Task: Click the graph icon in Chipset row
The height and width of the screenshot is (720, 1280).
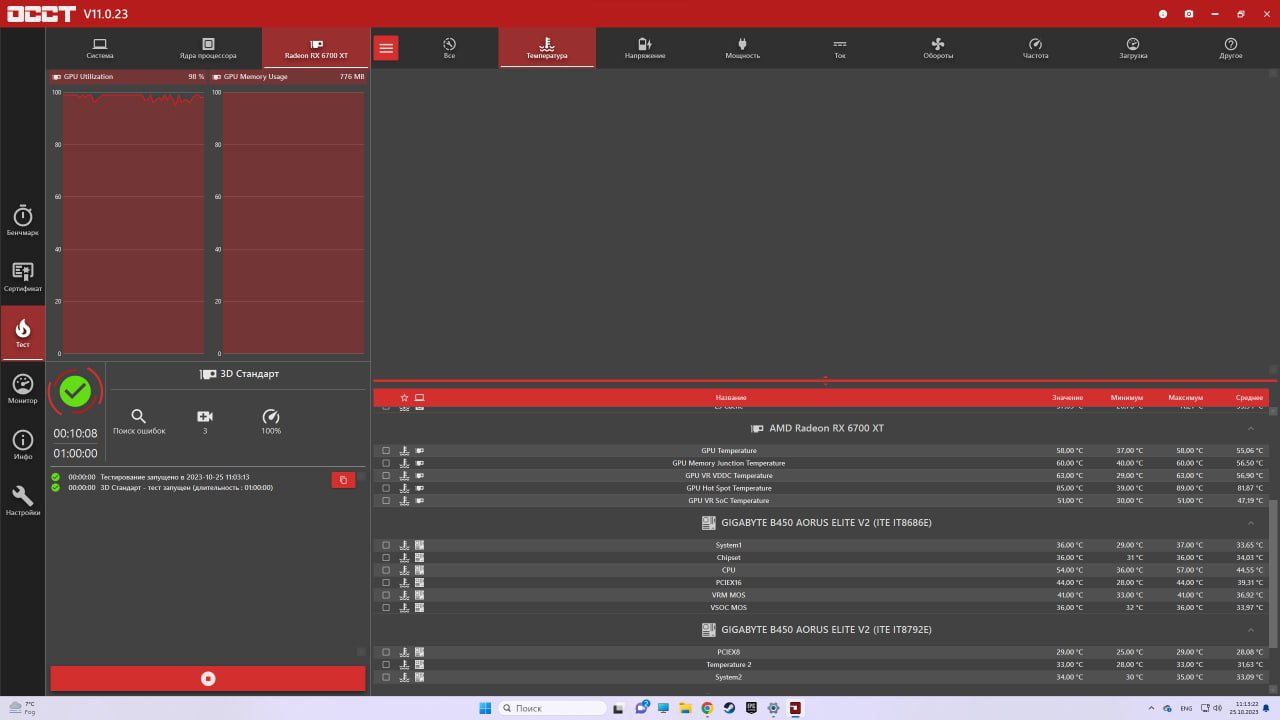Action: point(404,558)
